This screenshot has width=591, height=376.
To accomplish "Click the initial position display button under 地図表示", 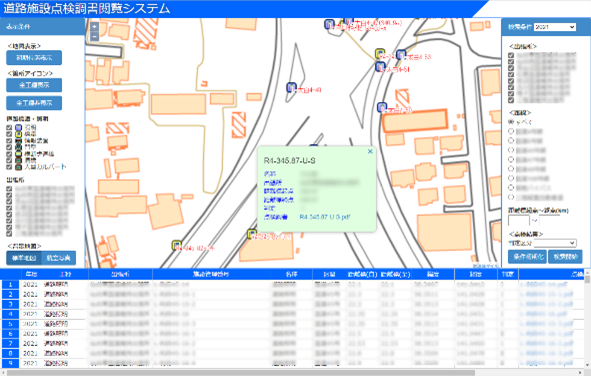I will [x=34, y=58].
